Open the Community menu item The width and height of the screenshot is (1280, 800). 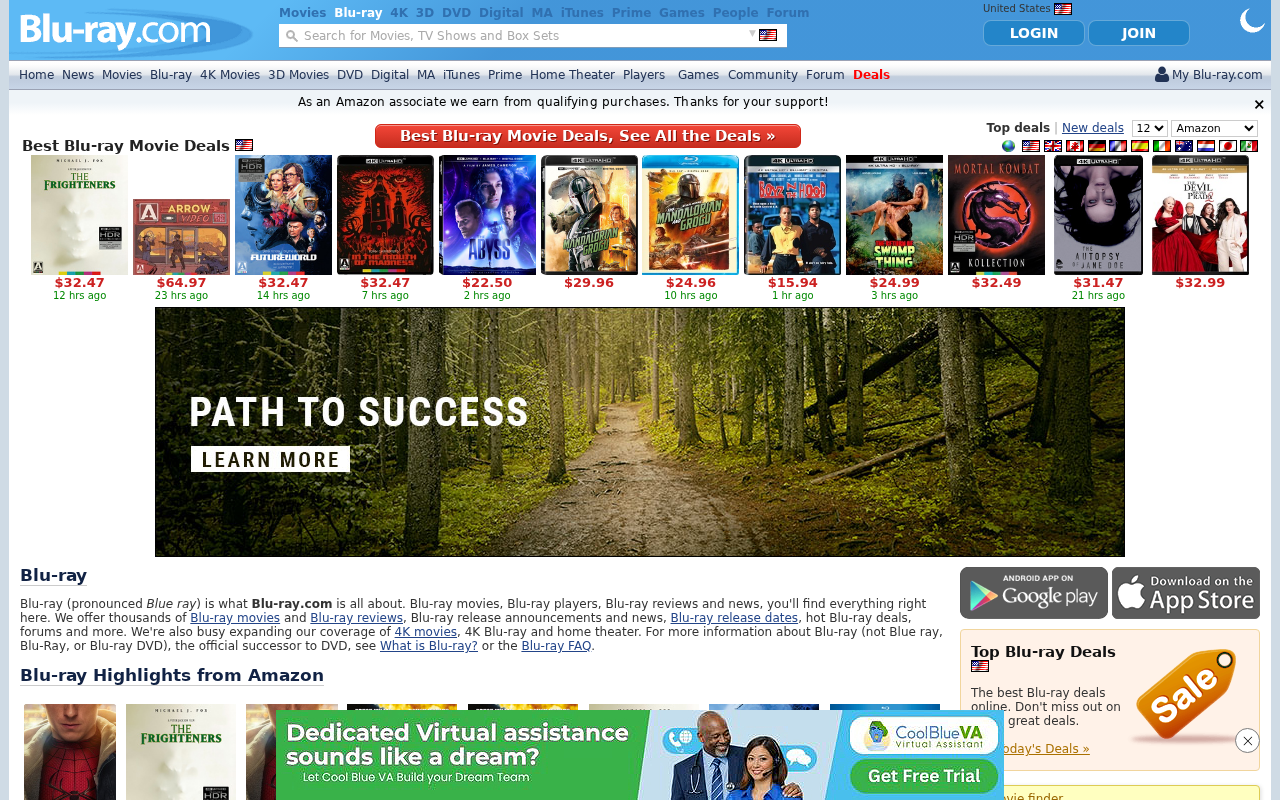pyautogui.click(x=763, y=75)
